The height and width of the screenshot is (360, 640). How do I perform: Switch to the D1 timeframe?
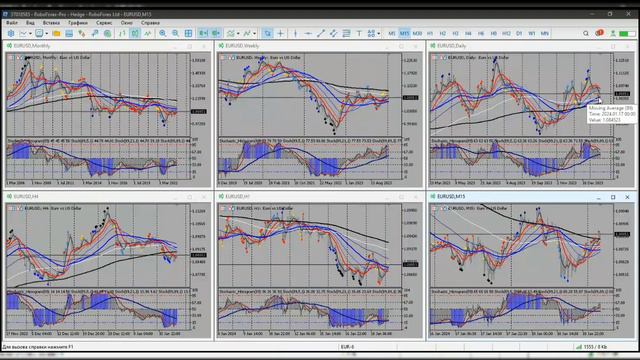click(519, 33)
